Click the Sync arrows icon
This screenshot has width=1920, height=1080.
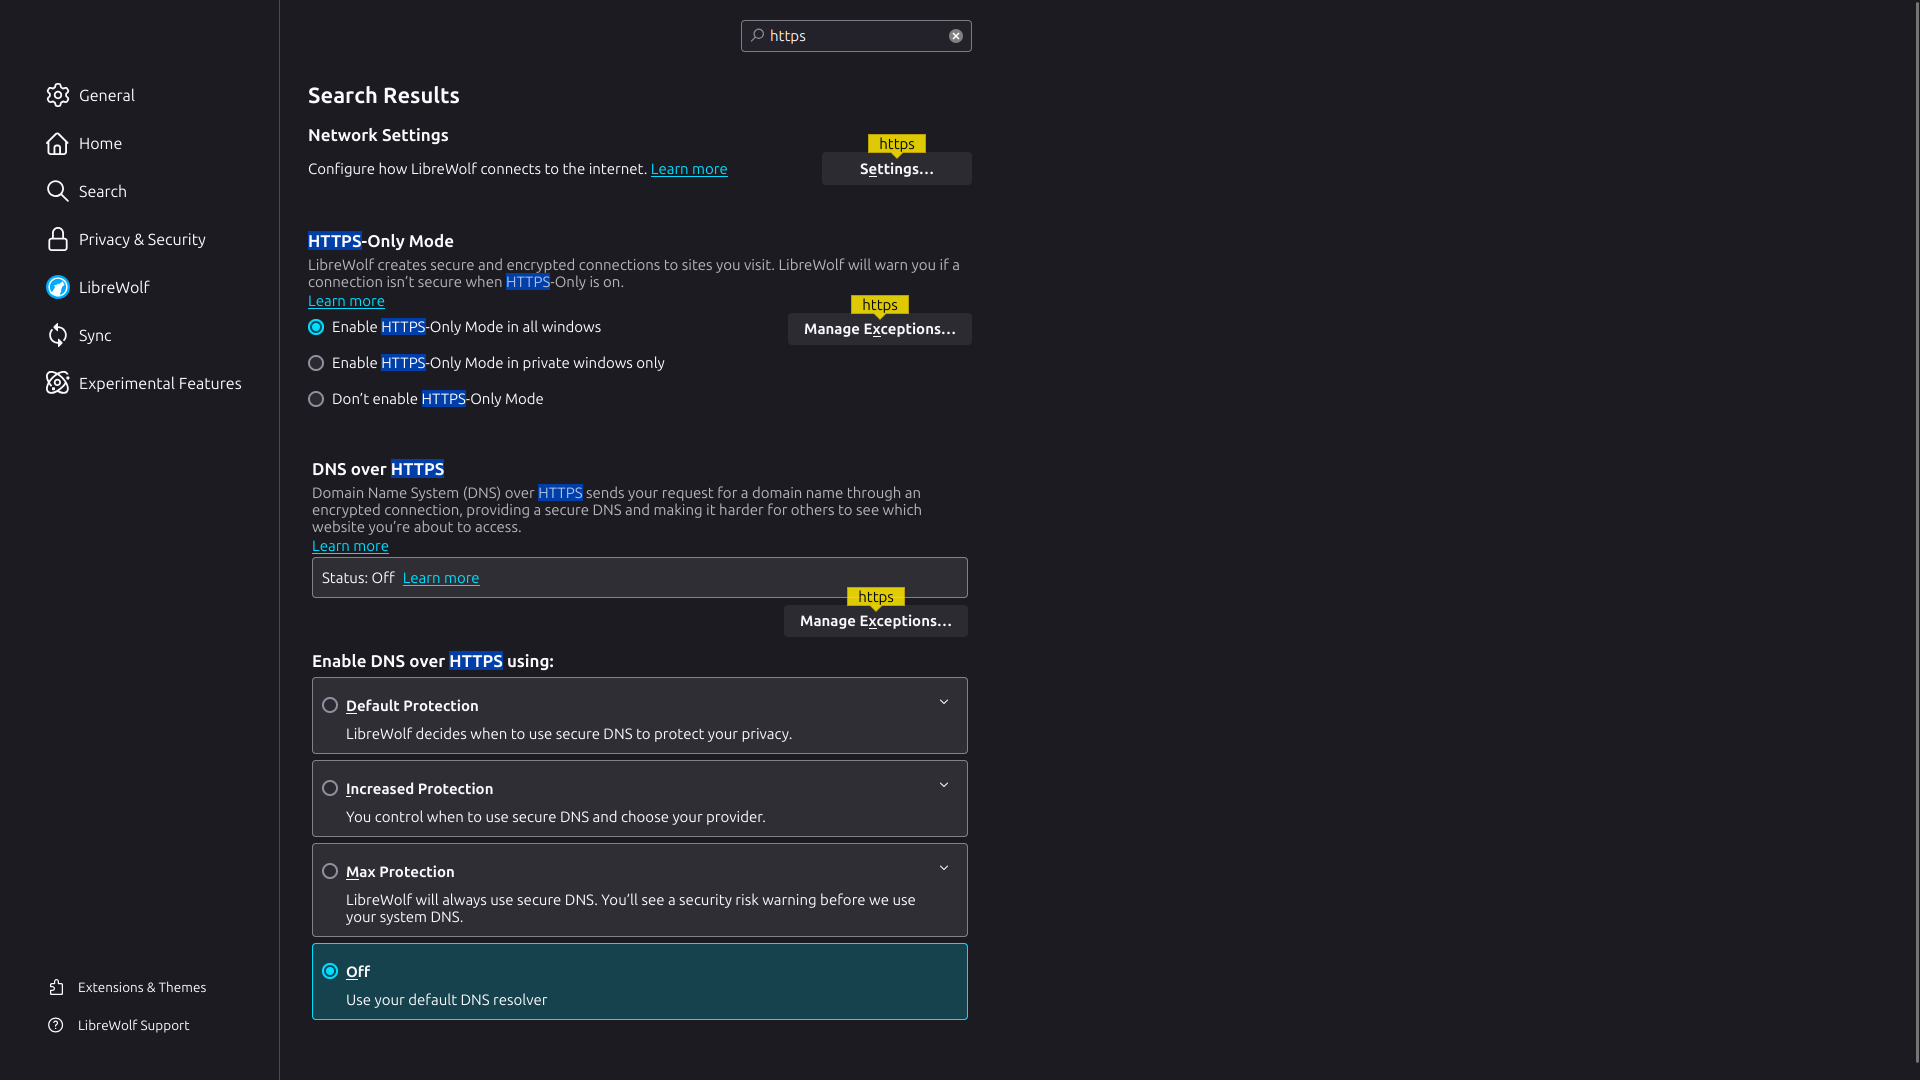click(58, 335)
